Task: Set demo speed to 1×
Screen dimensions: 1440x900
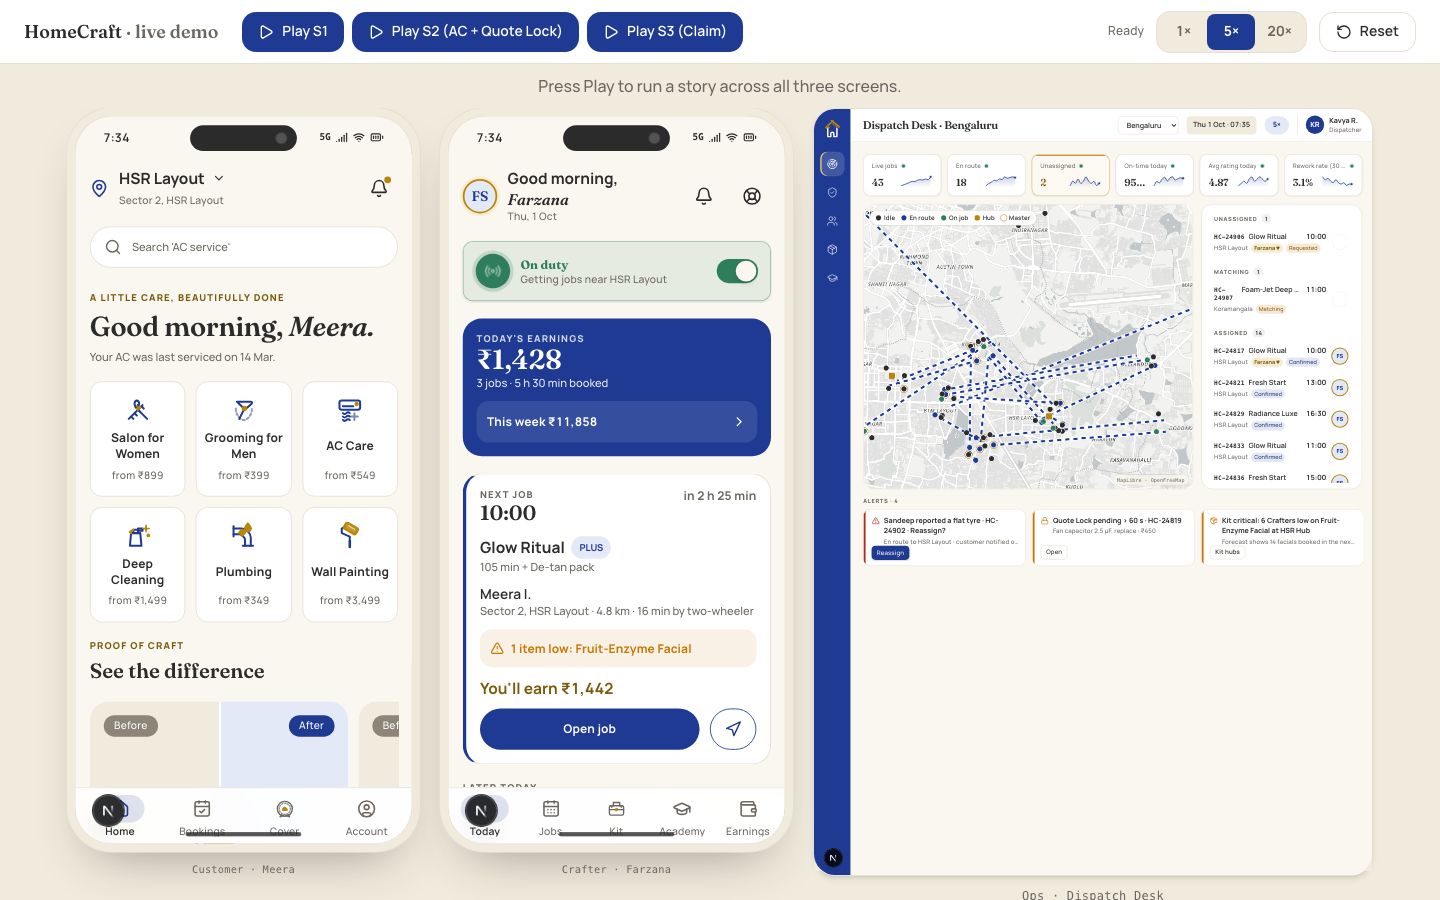Action: point(1184,32)
